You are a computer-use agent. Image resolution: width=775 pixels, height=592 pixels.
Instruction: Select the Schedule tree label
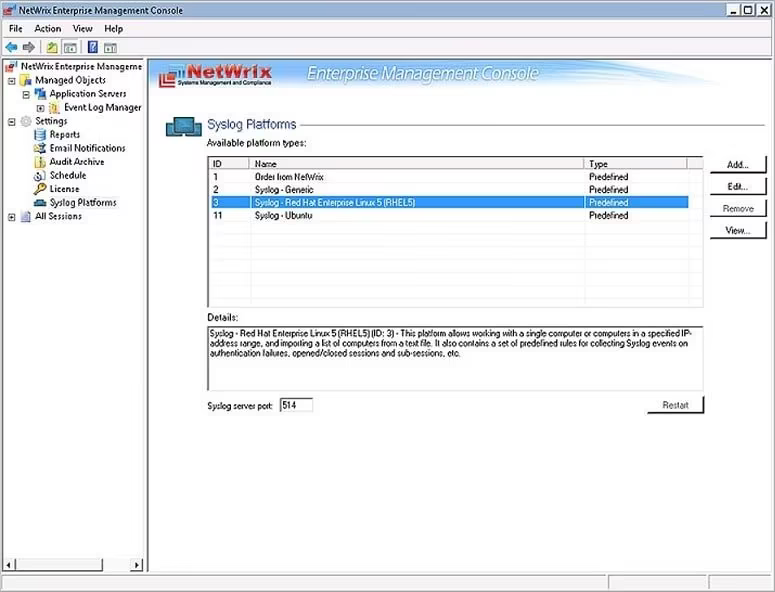(68, 175)
